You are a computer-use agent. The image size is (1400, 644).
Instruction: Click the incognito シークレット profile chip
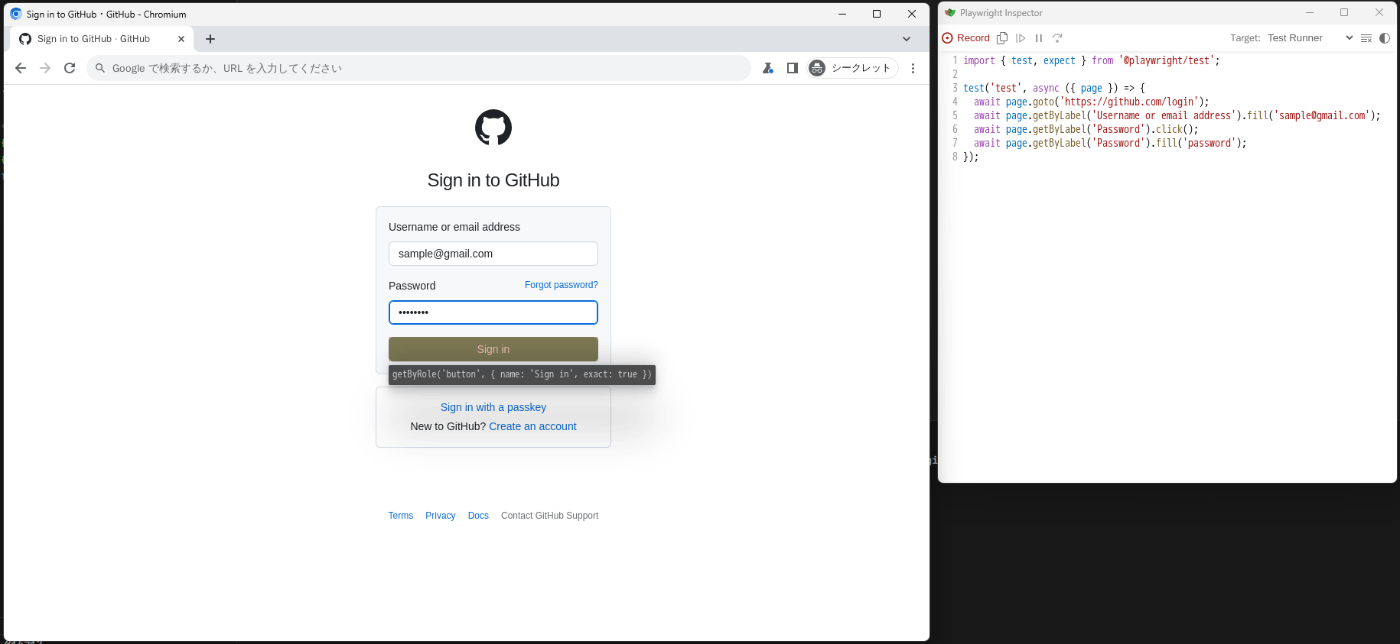coord(851,68)
